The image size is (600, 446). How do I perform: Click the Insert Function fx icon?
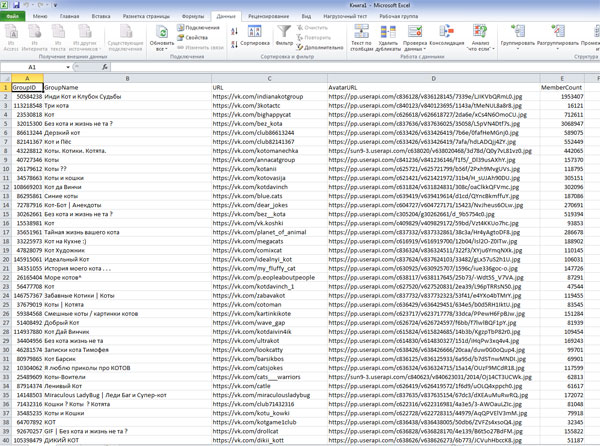106,67
